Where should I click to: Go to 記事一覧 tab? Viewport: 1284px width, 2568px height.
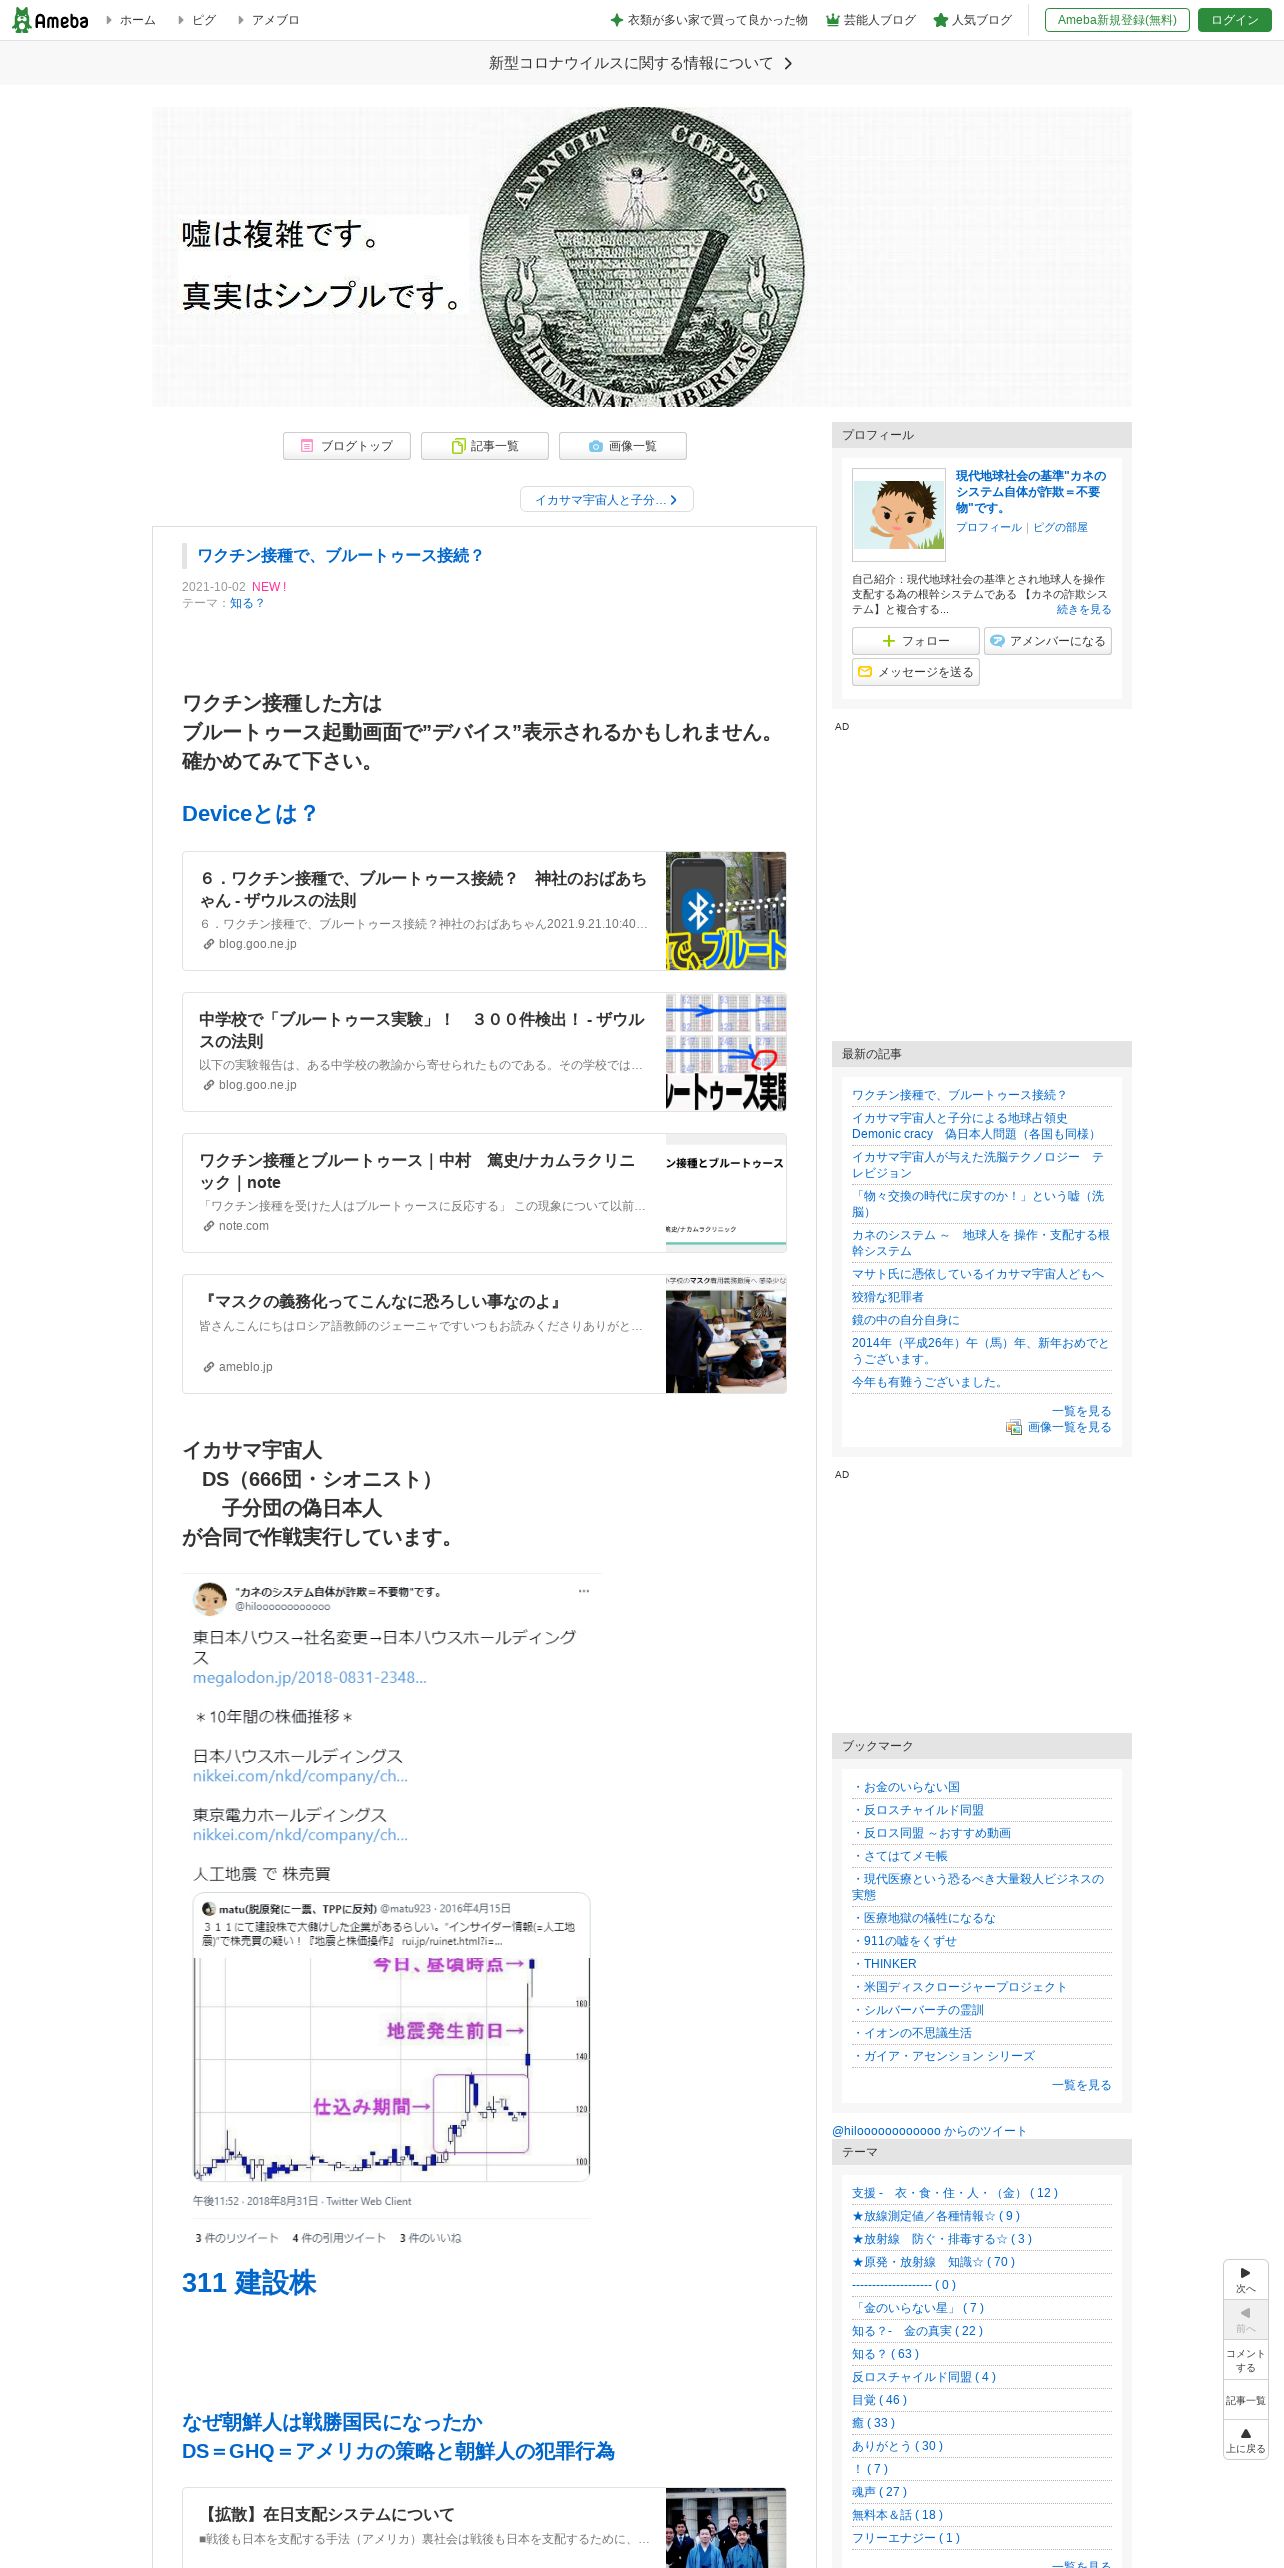pos(485,446)
